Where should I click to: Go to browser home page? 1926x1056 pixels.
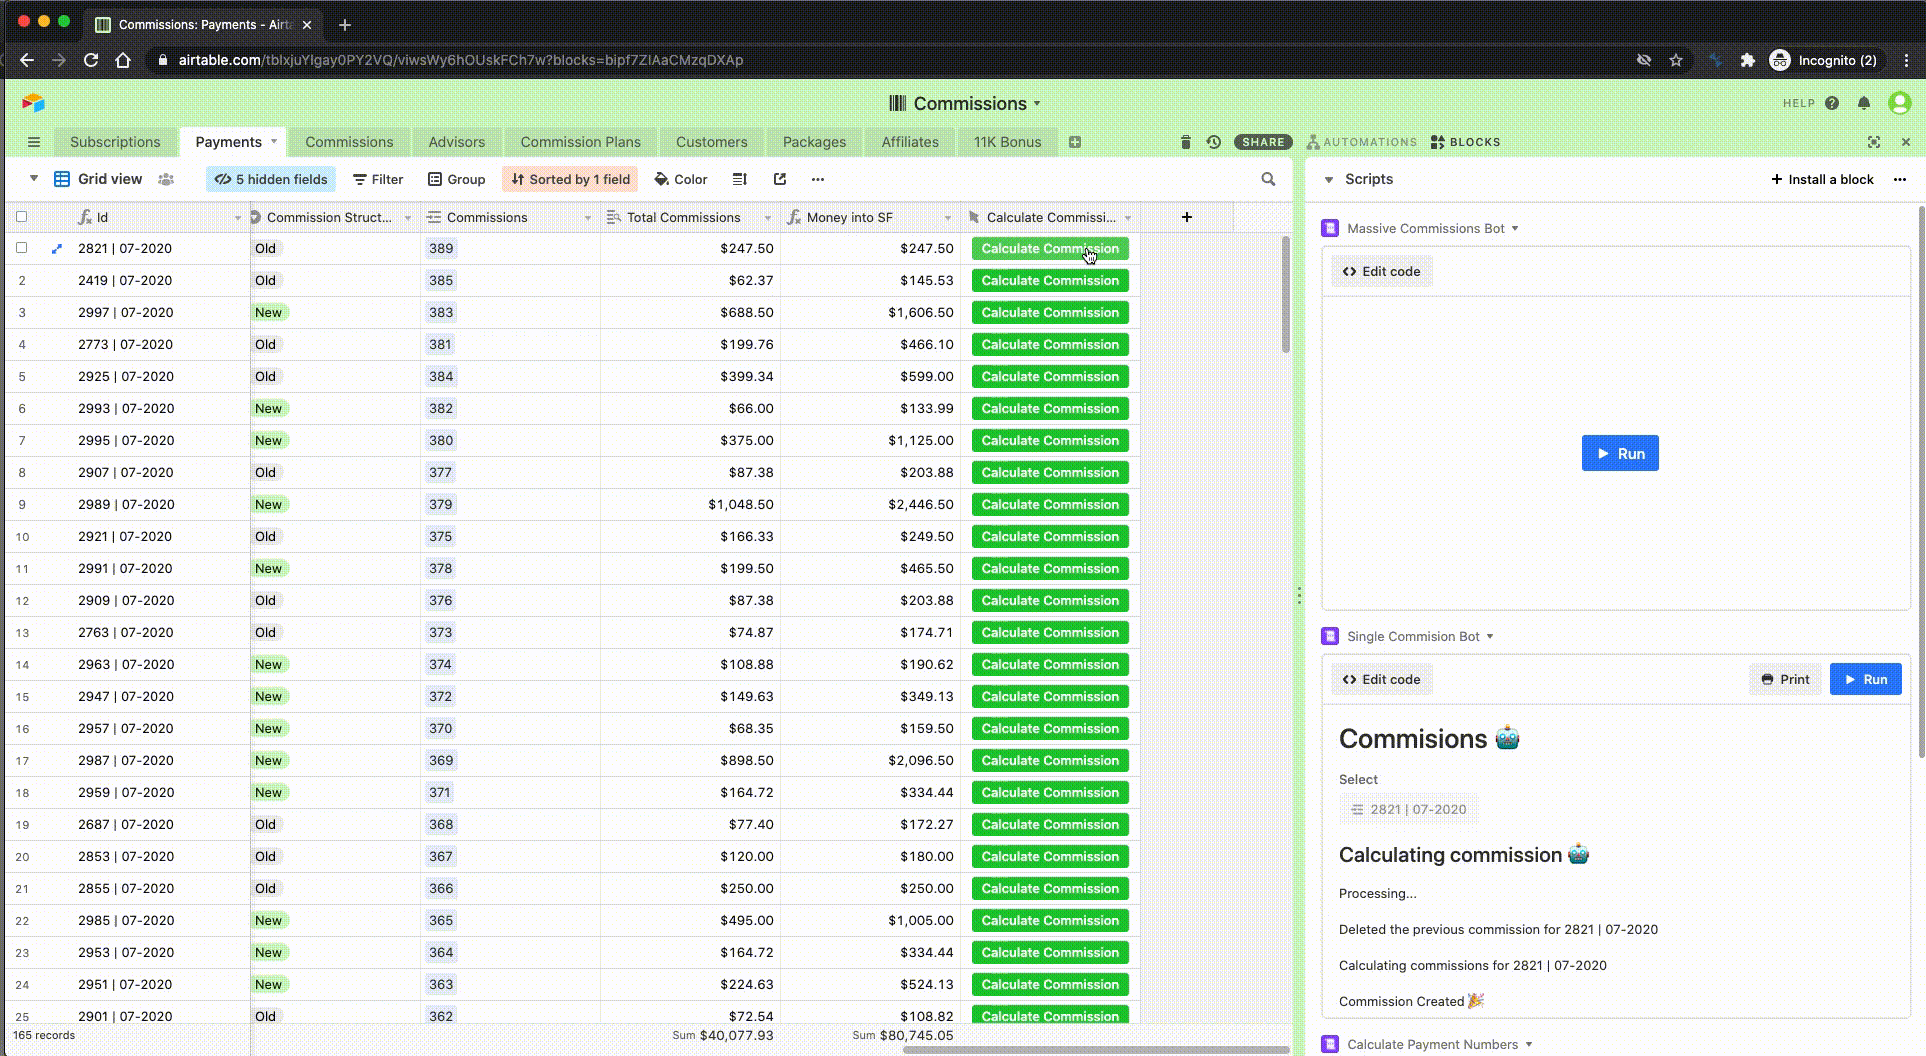(x=123, y=60)
